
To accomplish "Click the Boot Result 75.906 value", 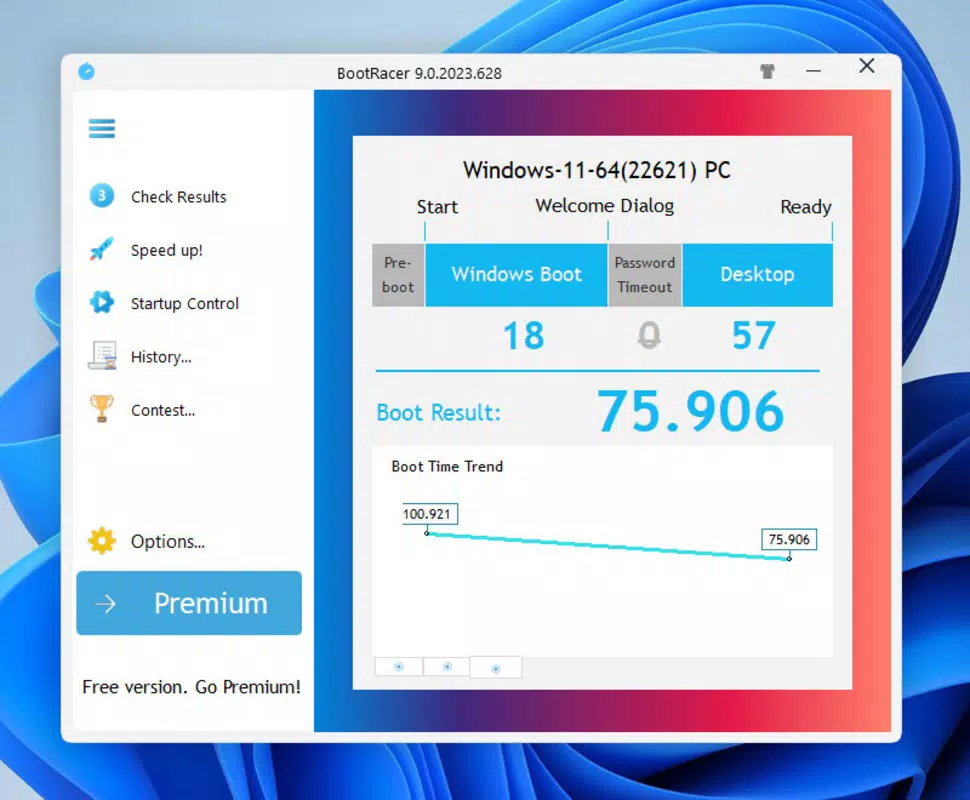I will 690,411.
